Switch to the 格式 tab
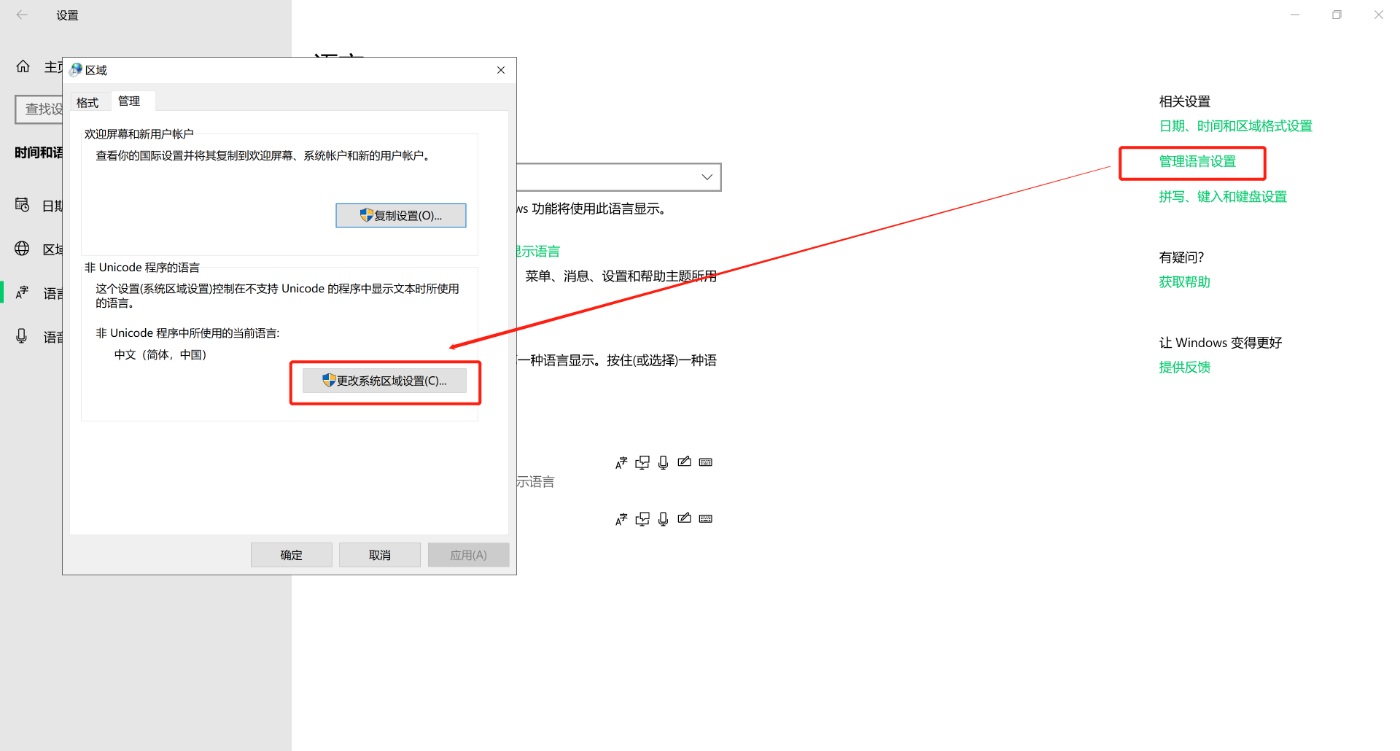Image resolution: width=1400 pixels, height=751 pixels. (88, 102)
